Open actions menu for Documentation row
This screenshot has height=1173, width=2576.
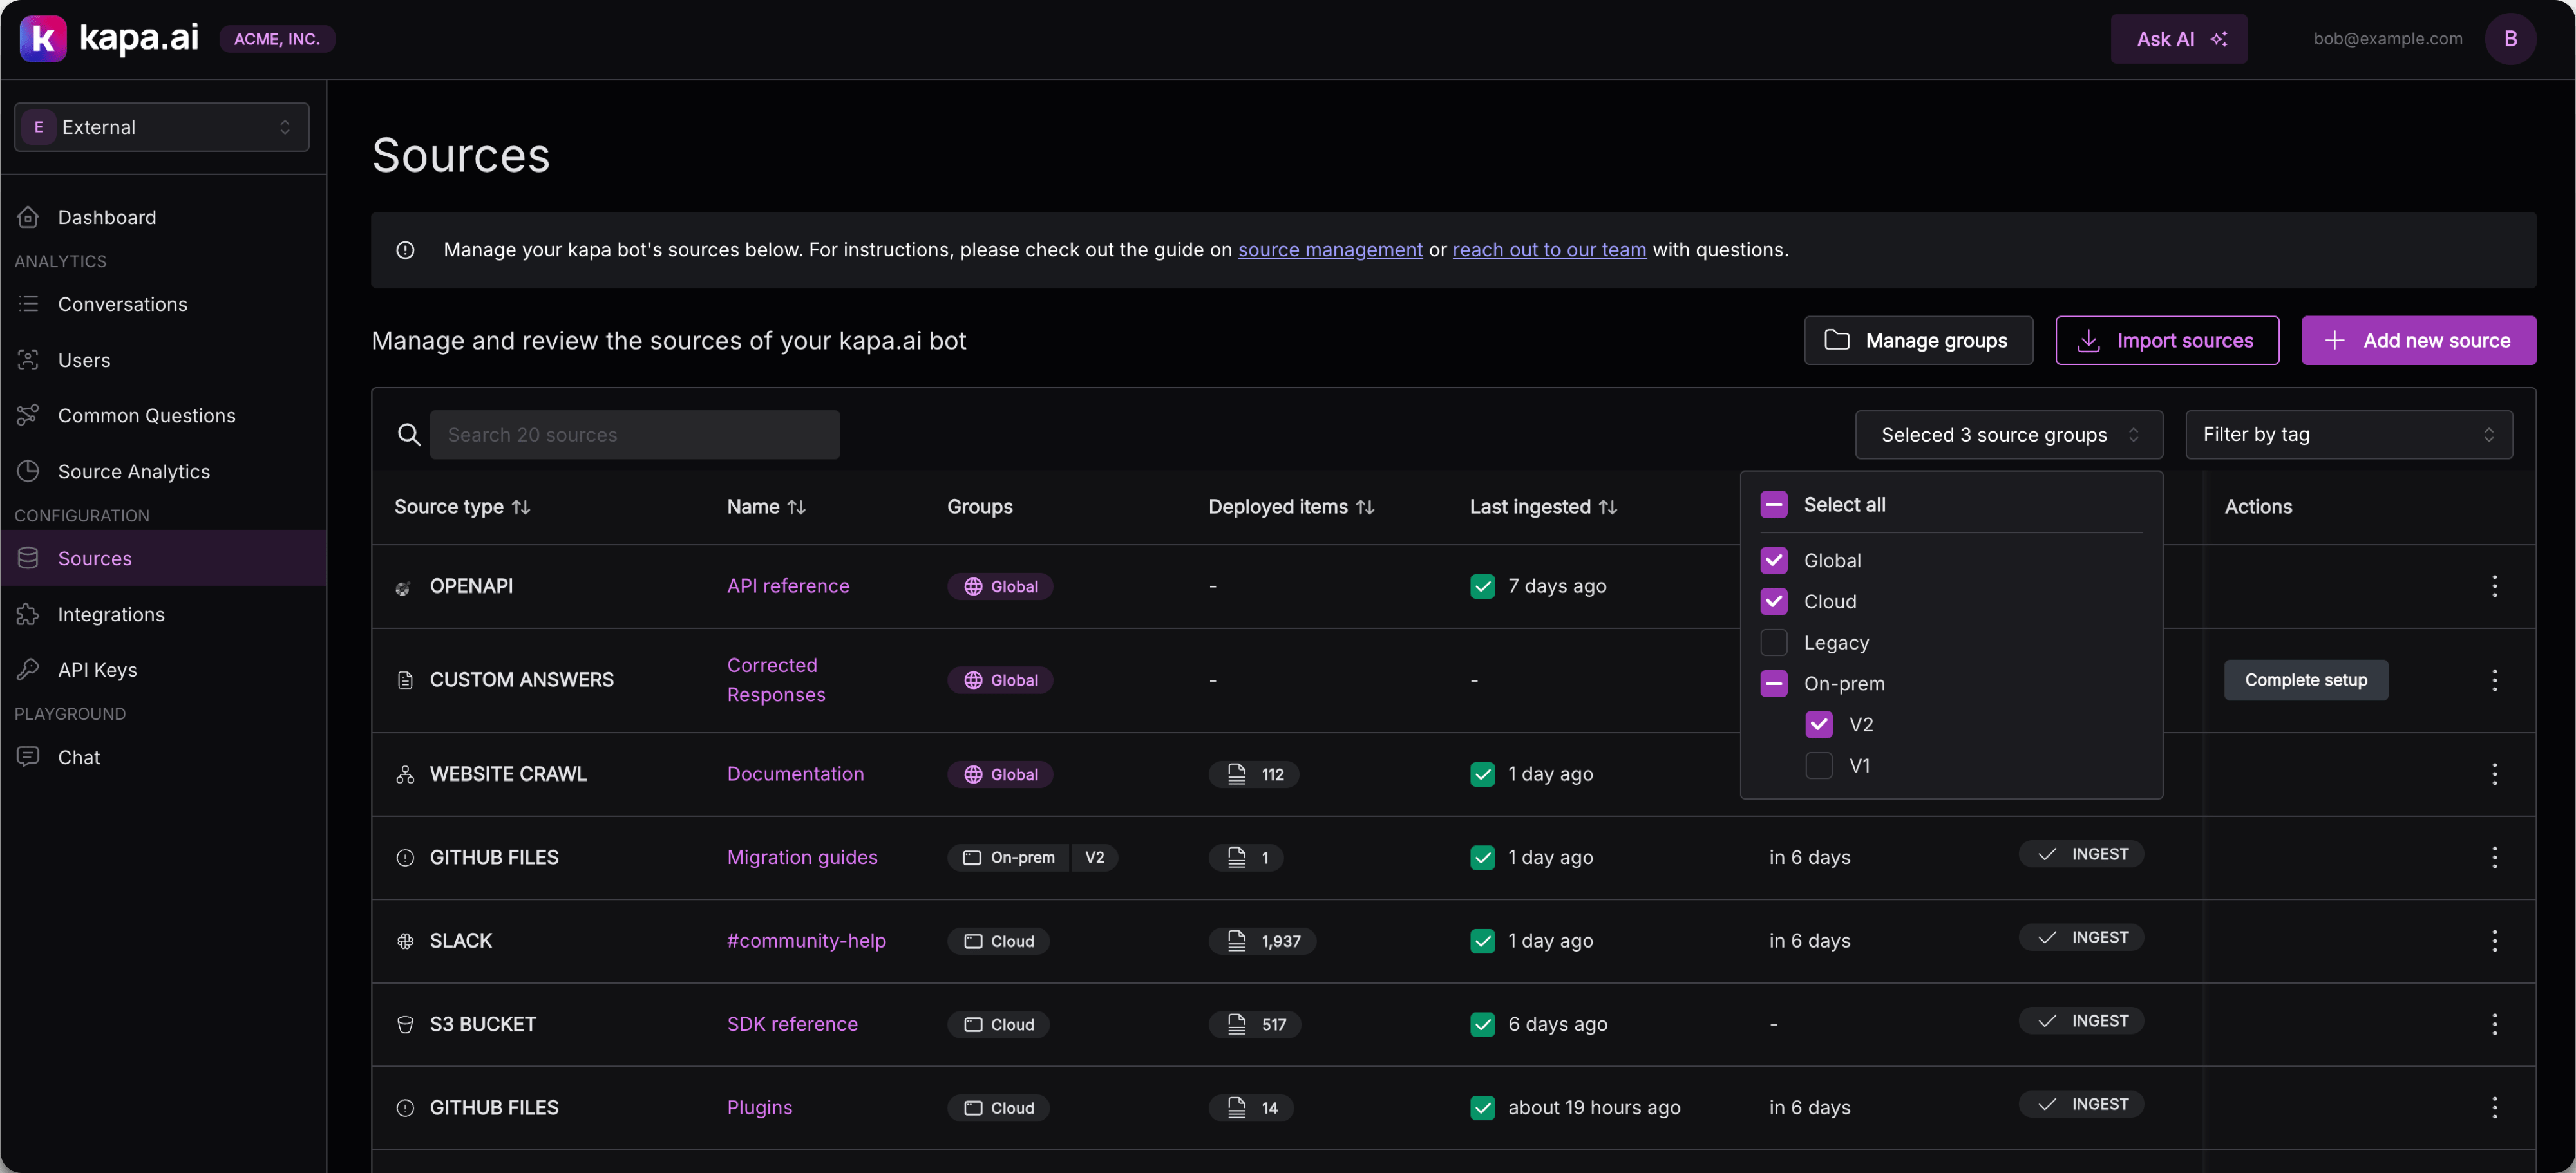pos(2494,774)
